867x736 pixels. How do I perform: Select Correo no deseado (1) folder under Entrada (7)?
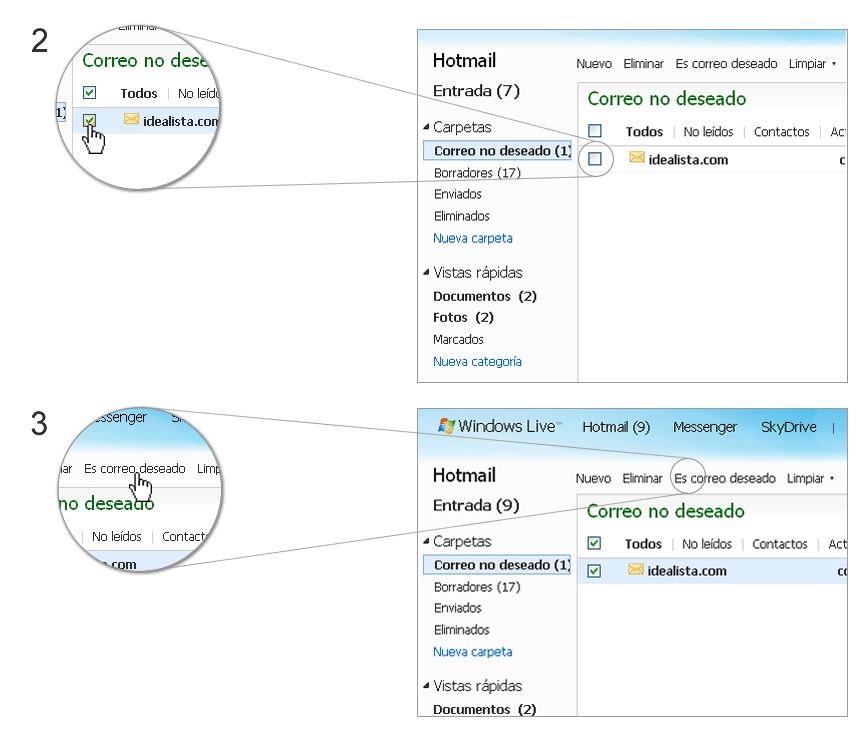(497, 150)
